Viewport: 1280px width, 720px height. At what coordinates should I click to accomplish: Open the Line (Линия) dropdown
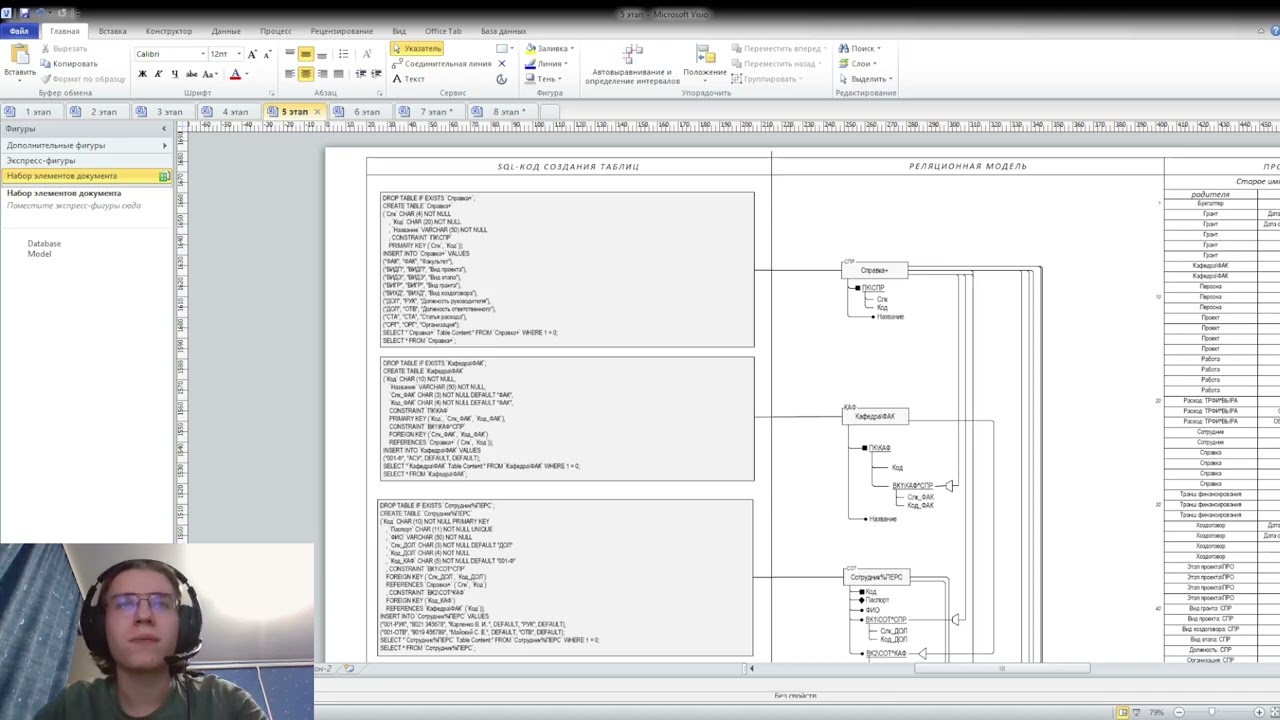(546, 64)
